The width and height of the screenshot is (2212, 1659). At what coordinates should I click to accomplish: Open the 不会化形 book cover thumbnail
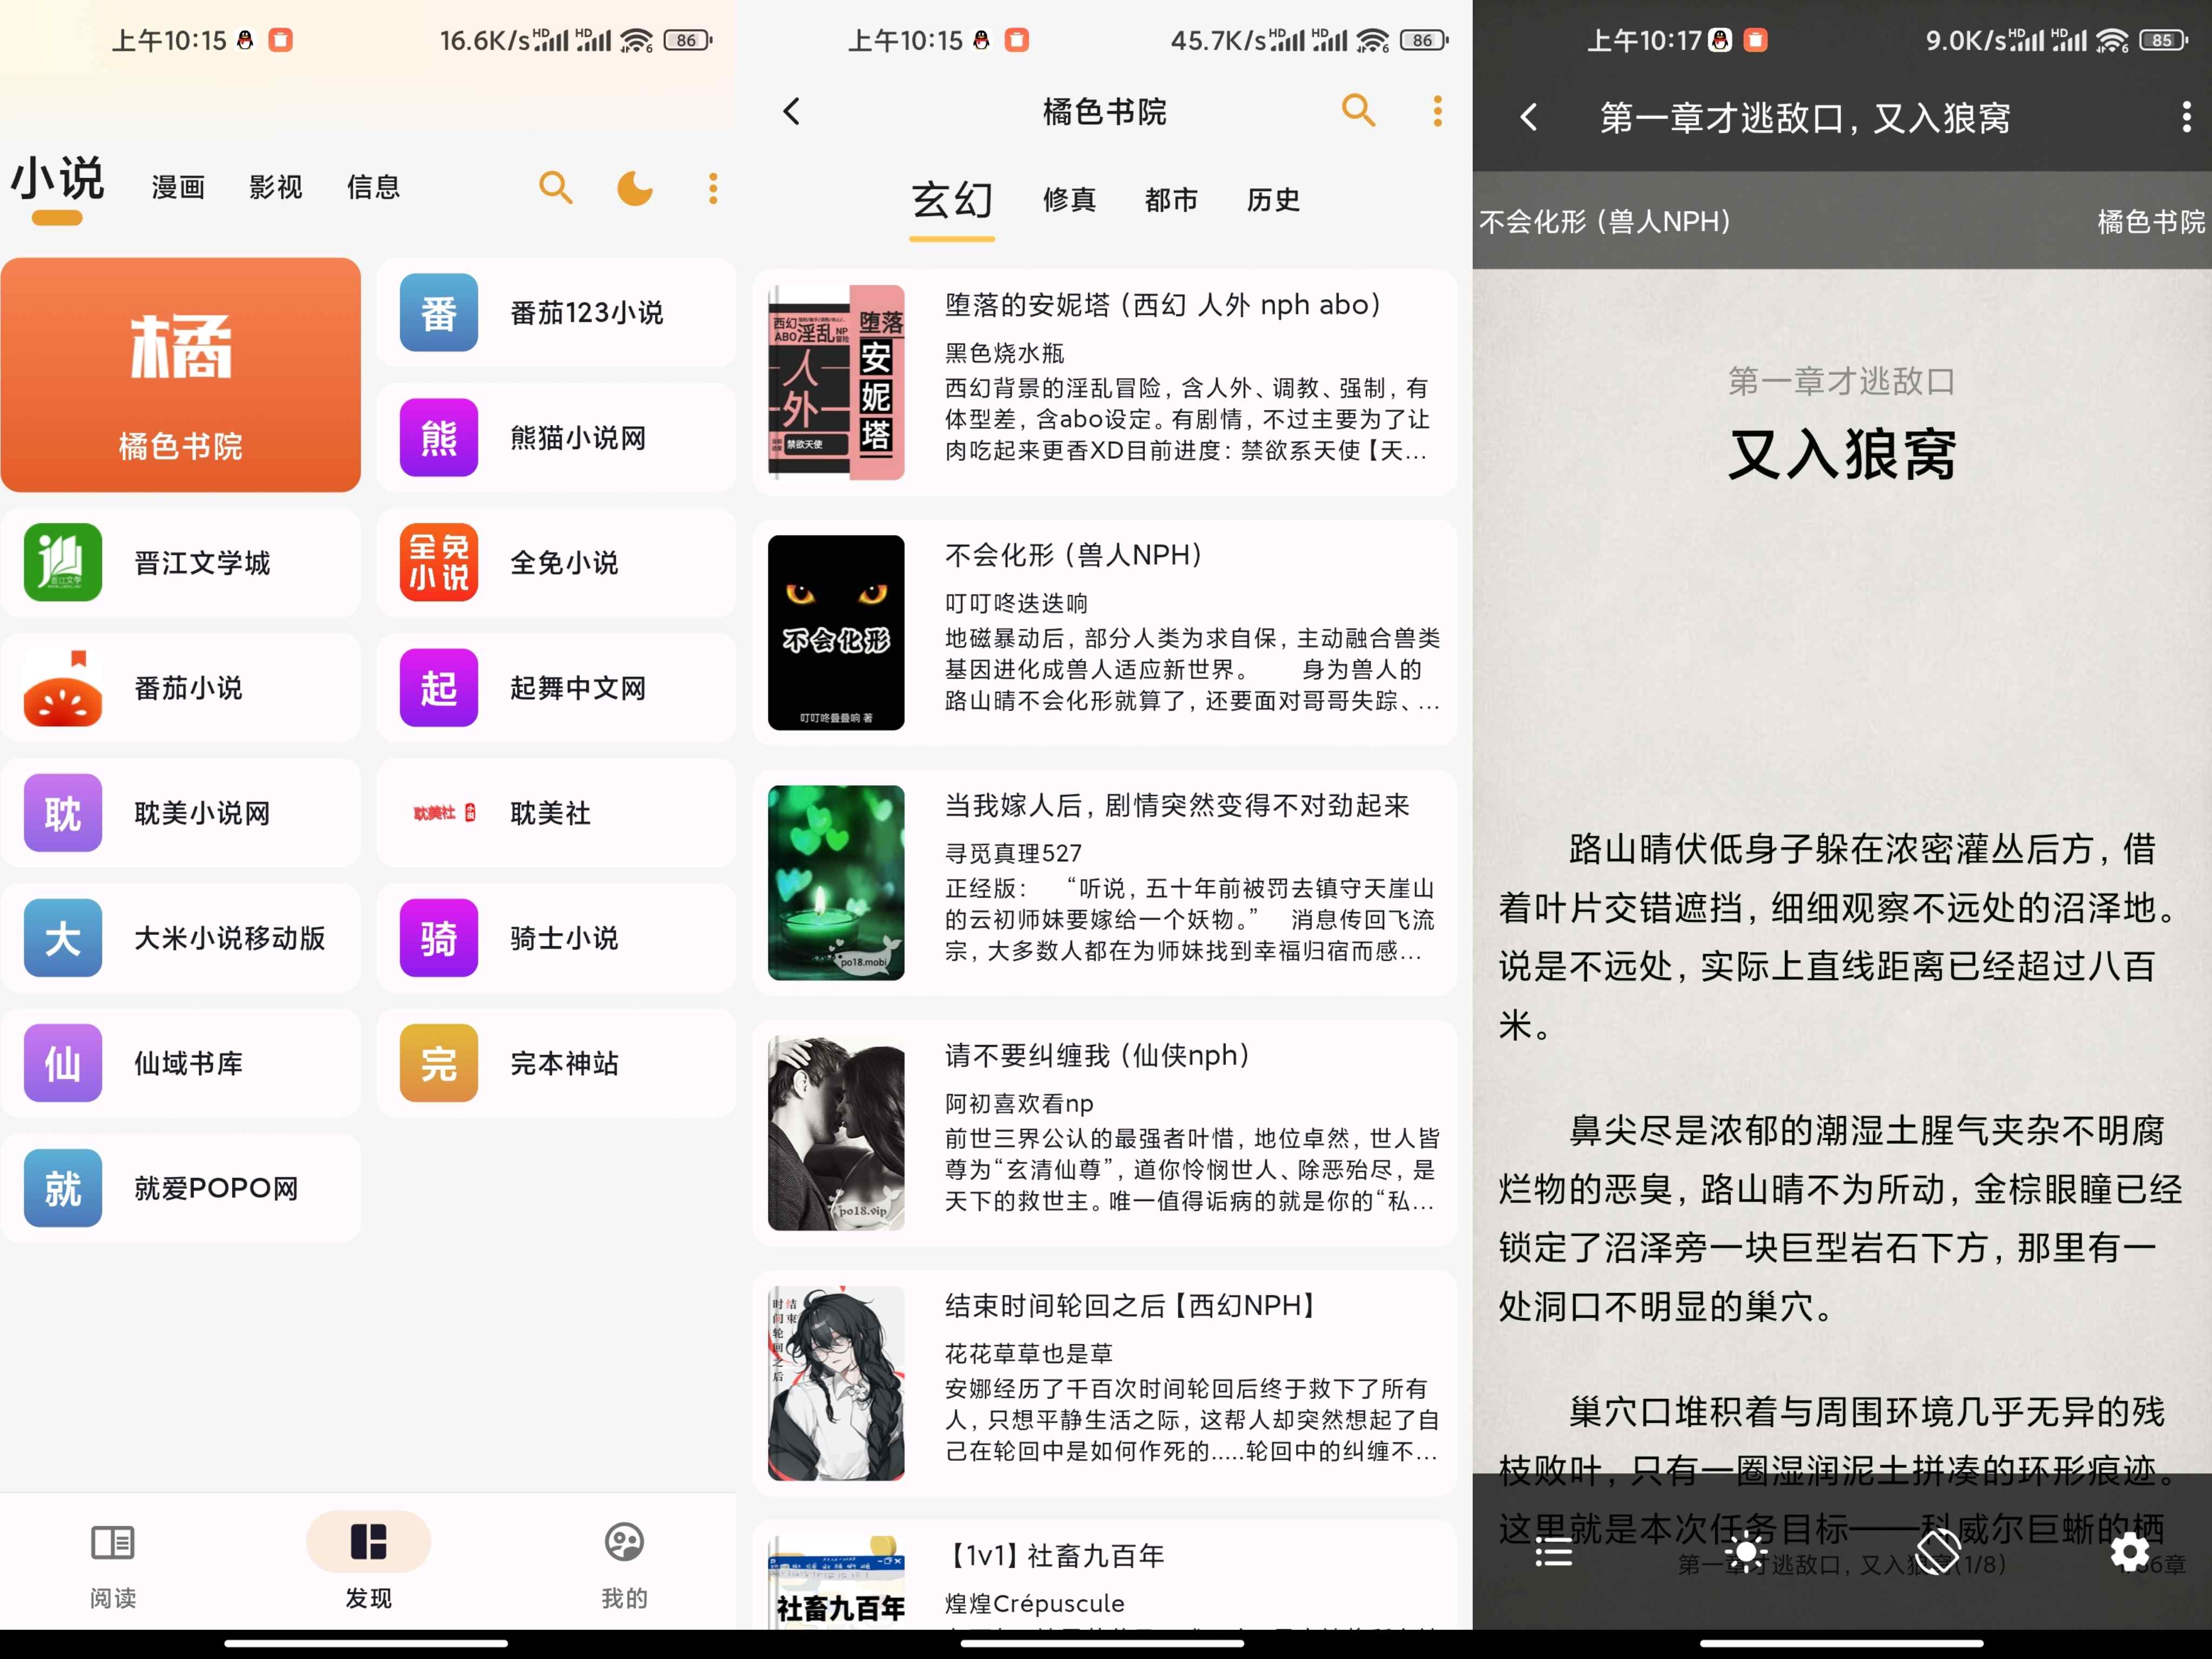point(836,632)
